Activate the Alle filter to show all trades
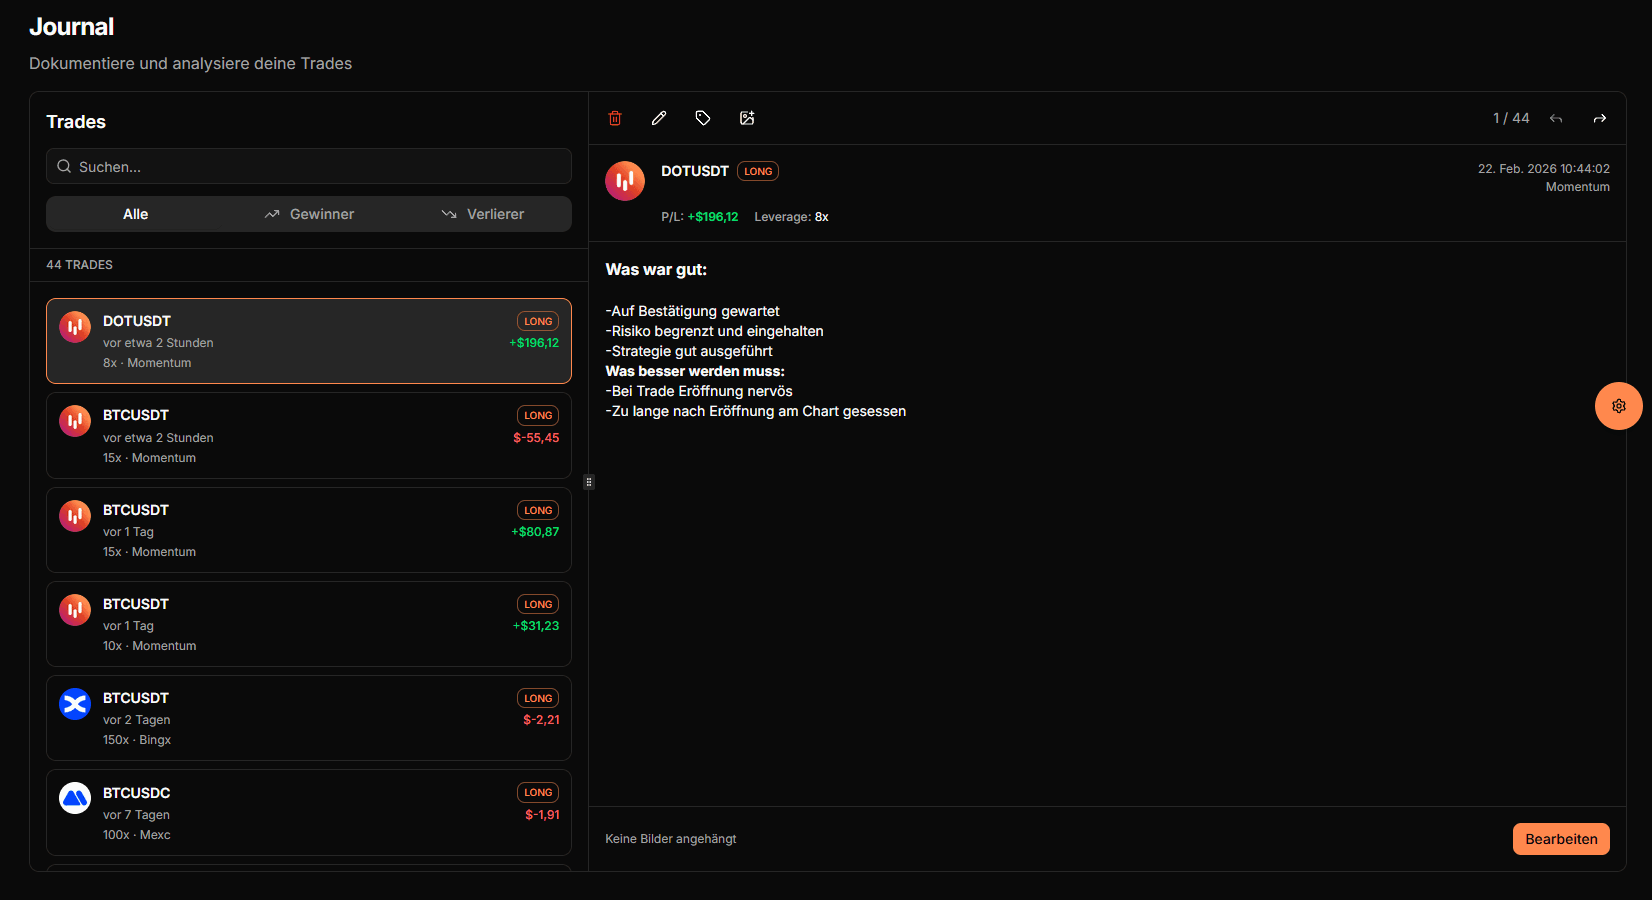 point(135,213)
